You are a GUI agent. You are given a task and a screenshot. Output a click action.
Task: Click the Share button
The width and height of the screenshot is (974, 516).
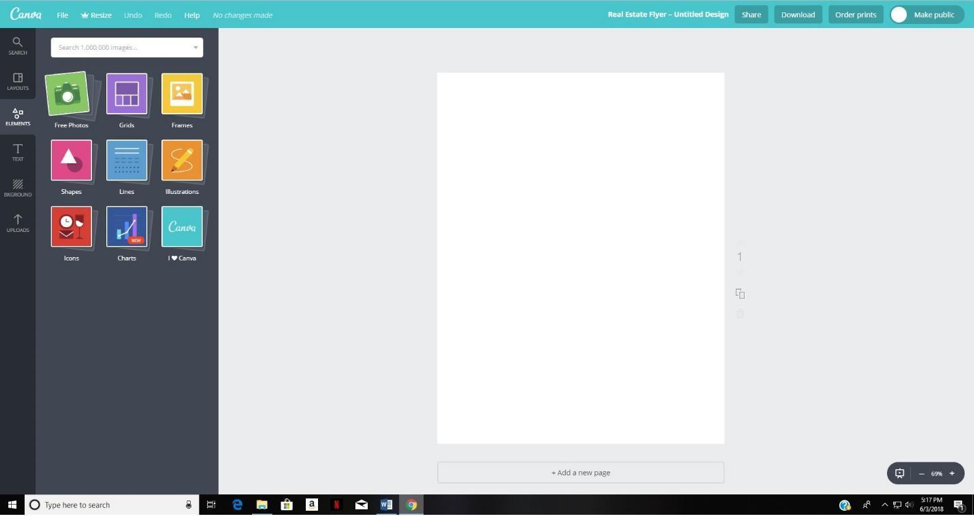(751, 15)
